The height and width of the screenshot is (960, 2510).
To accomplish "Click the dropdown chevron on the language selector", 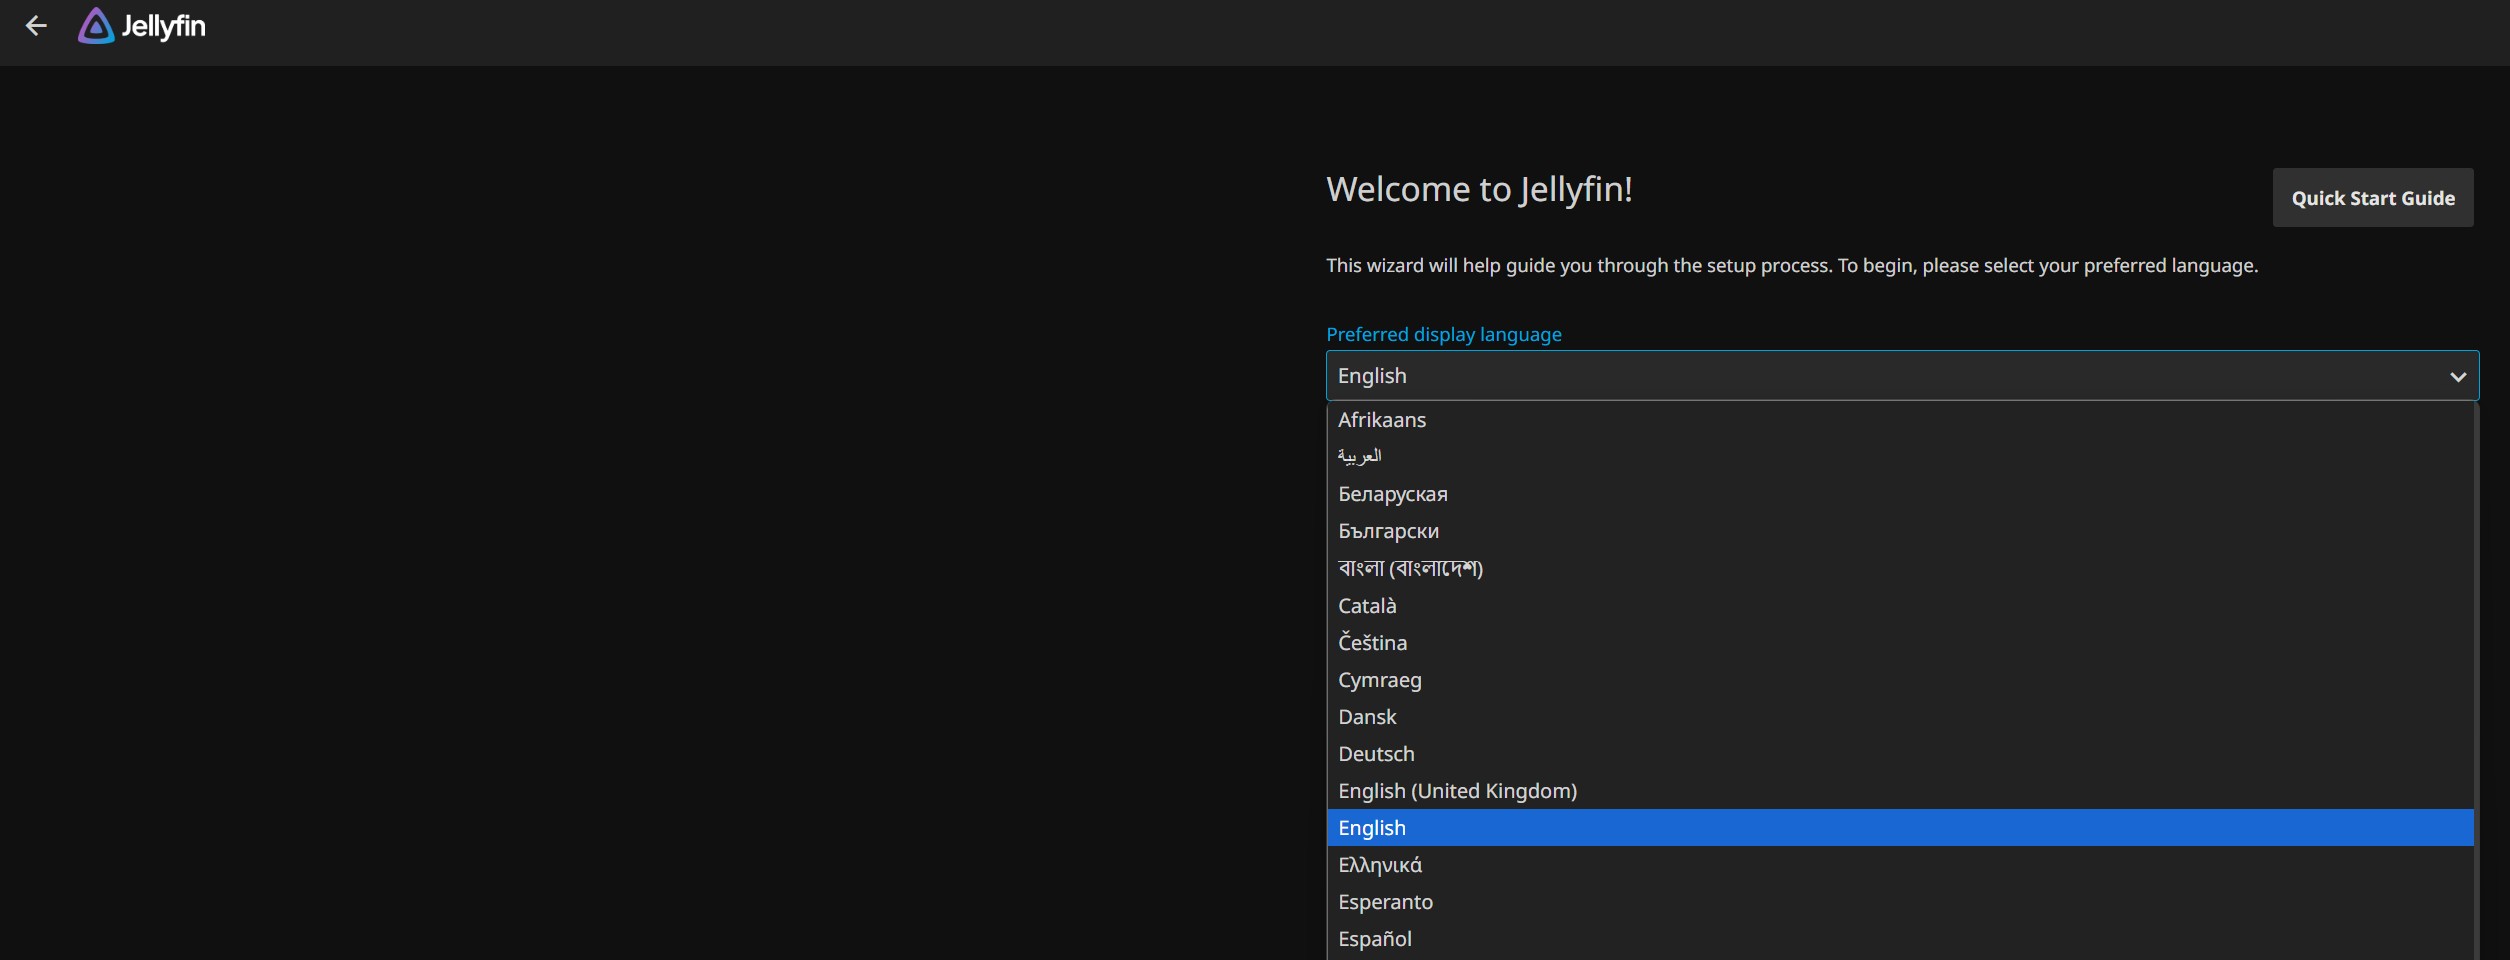I will coord(2459,376).
